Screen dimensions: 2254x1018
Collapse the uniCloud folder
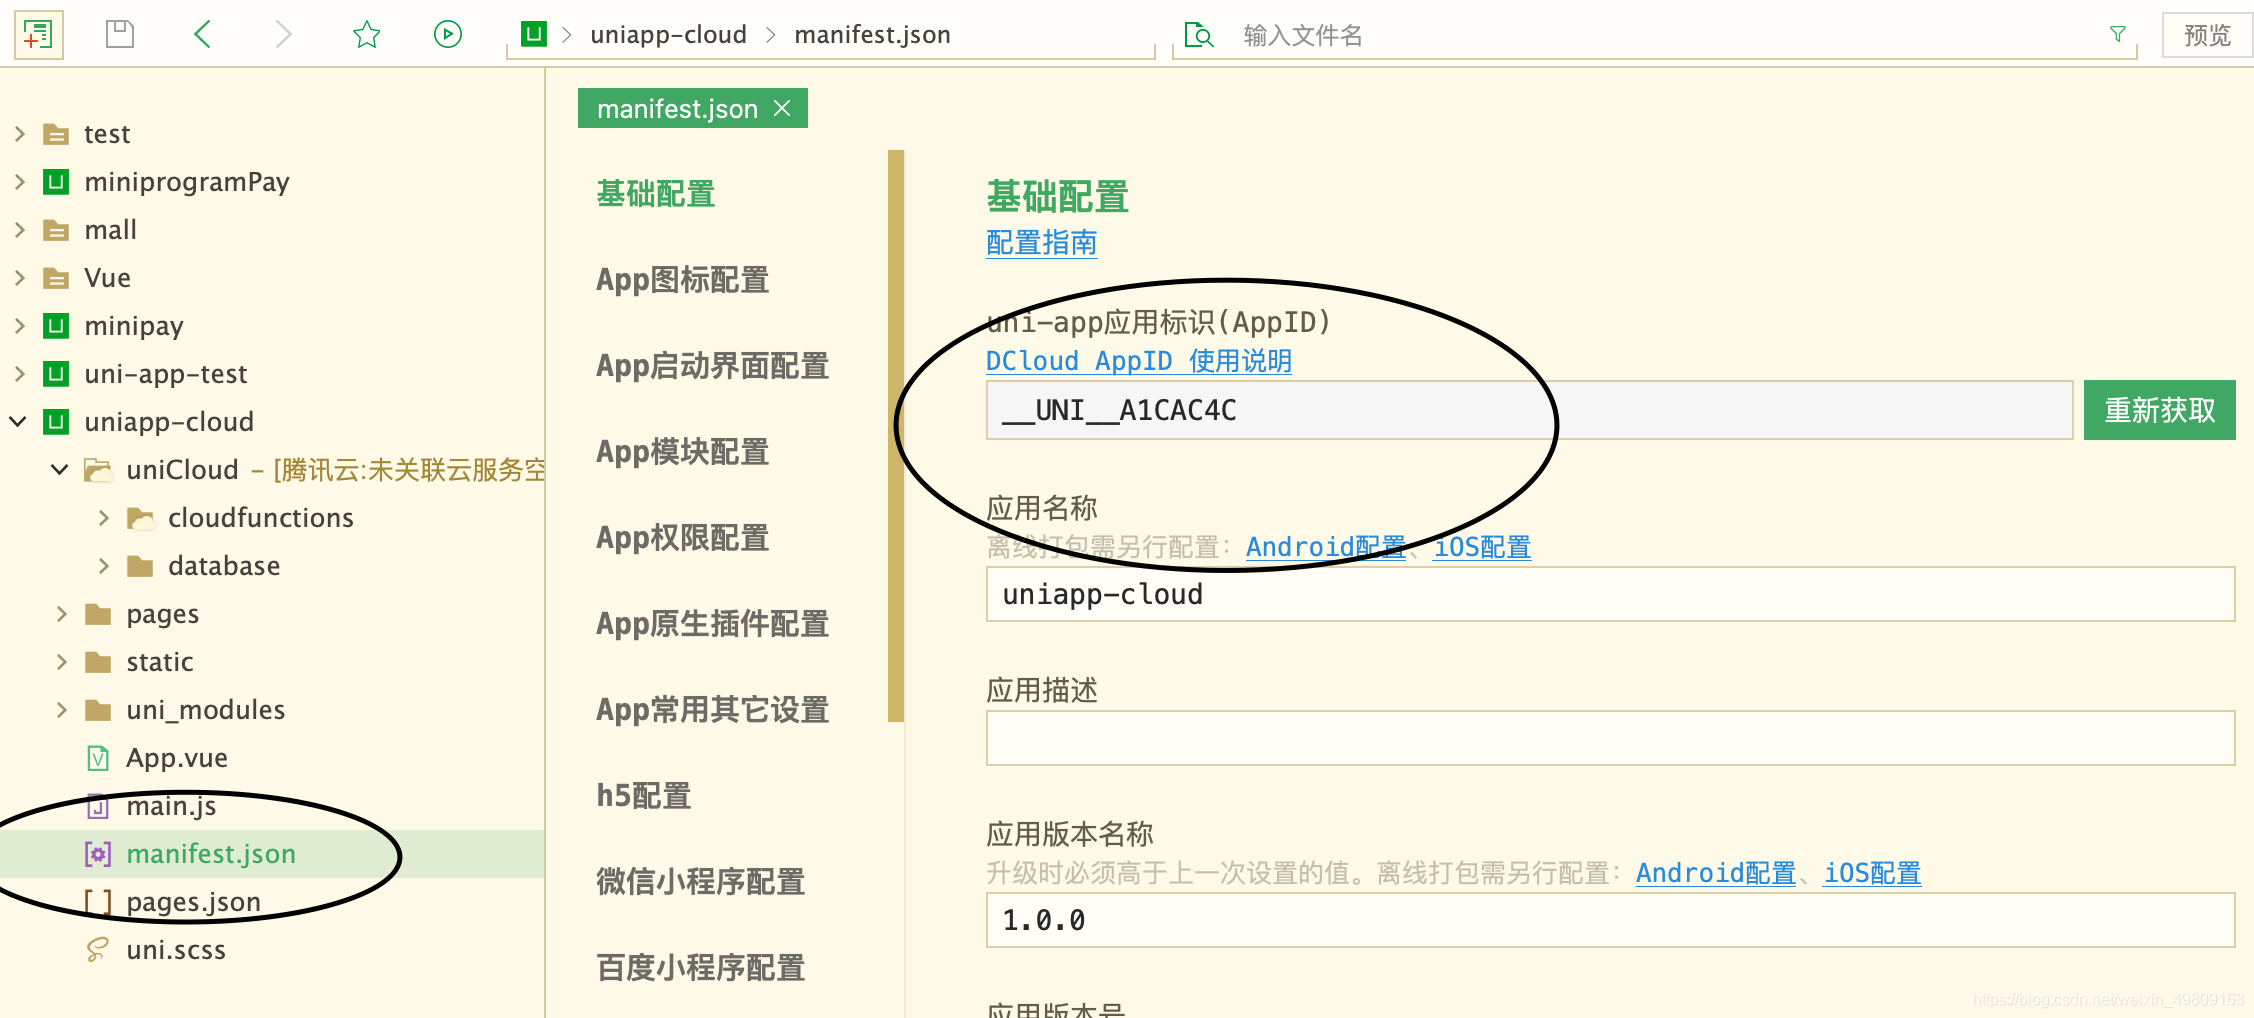tap(60, 470)
